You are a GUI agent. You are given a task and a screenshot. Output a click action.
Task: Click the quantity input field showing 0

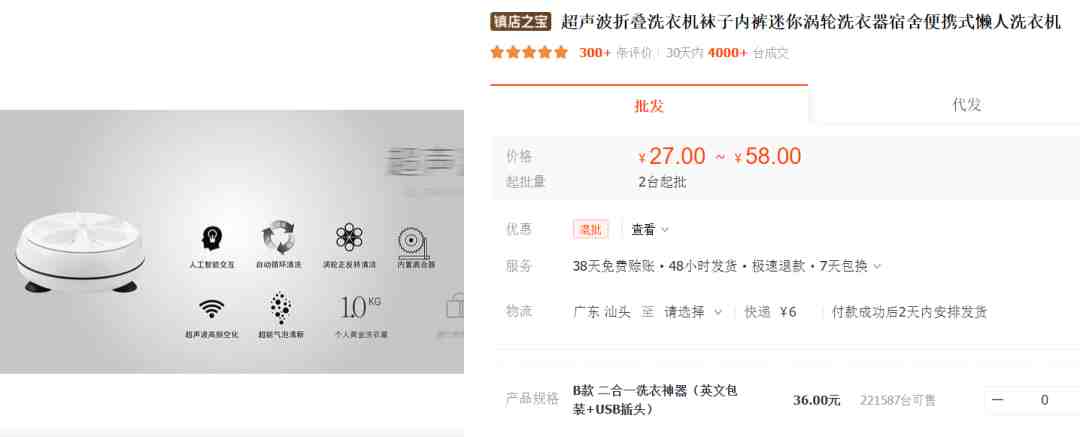click(x=1044, y=400)
